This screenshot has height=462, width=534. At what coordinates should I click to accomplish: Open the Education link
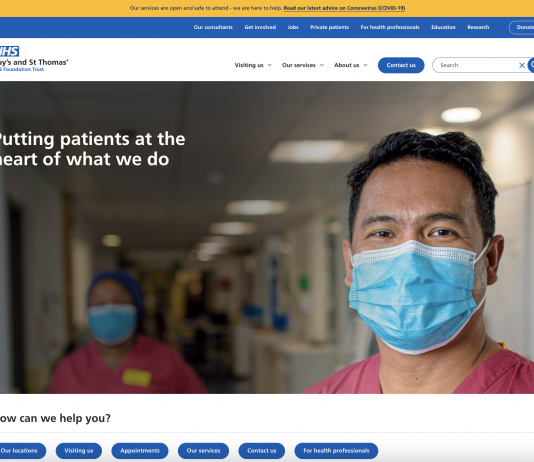coord(443,27)
